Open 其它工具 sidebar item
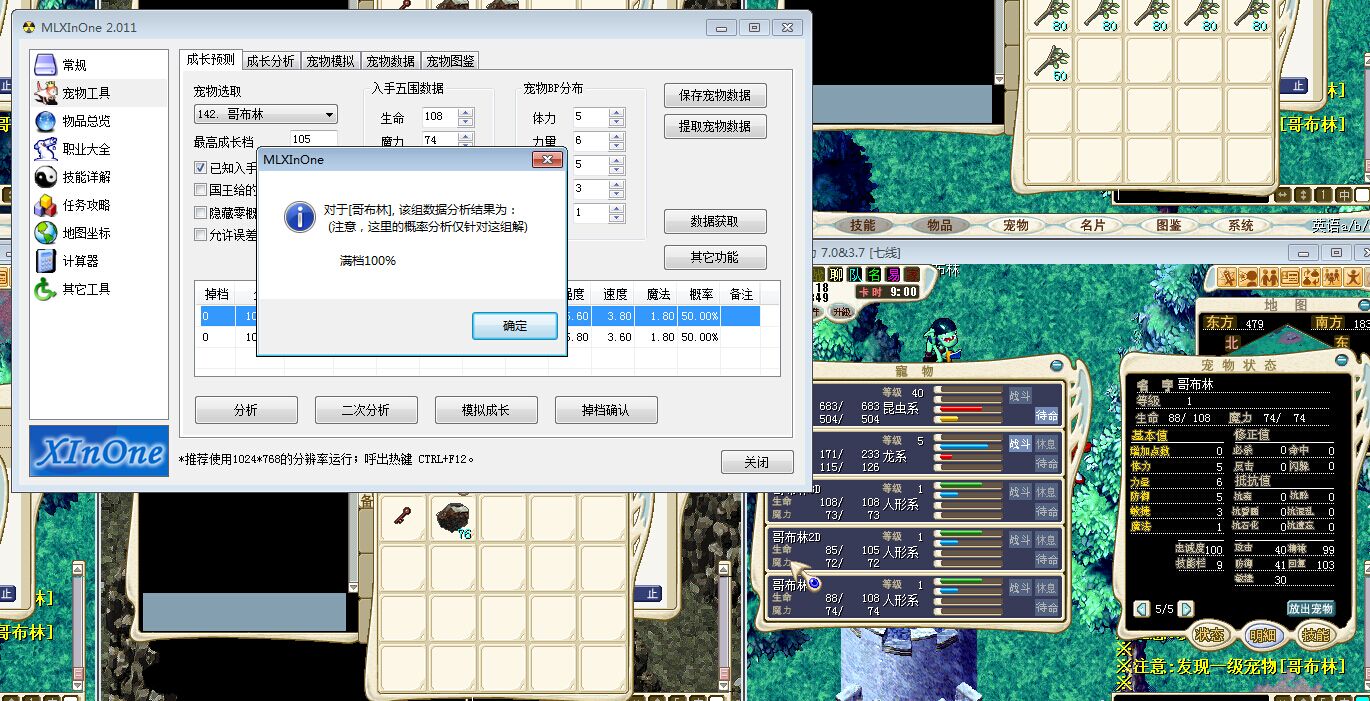Viewport: 1370px width, 701px height. (86, 289)
